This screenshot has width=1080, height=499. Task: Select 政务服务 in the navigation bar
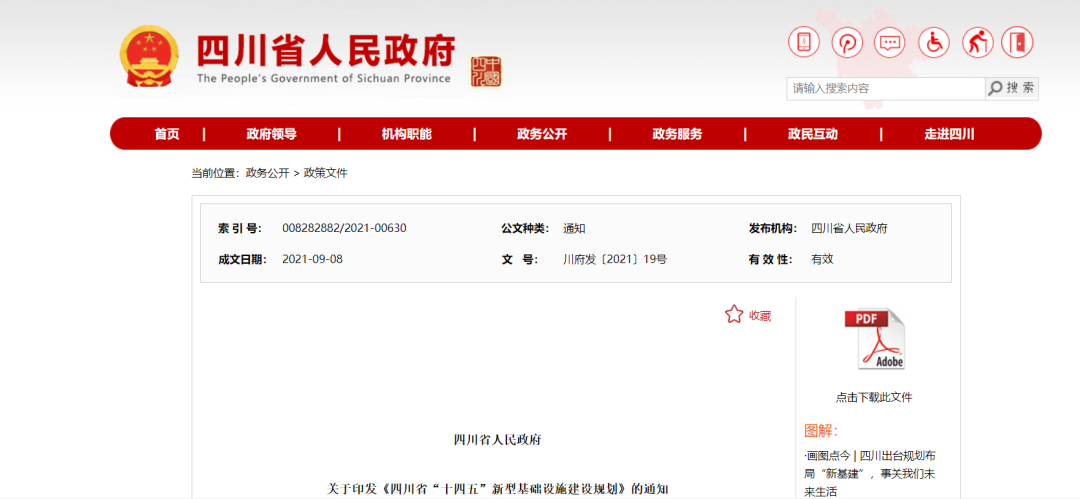677,134
